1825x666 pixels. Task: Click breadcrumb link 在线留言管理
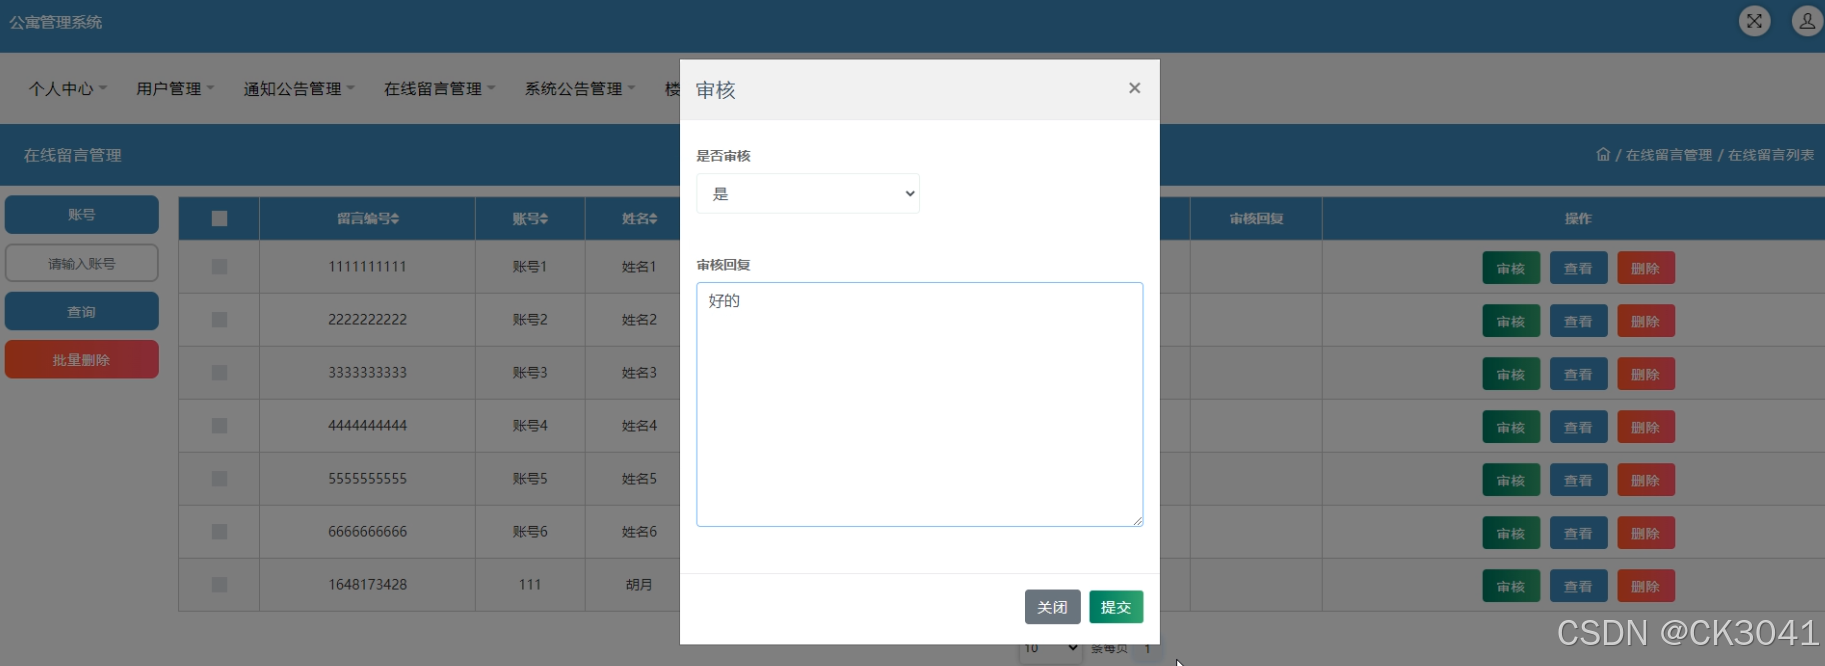tap(1669, 155)
